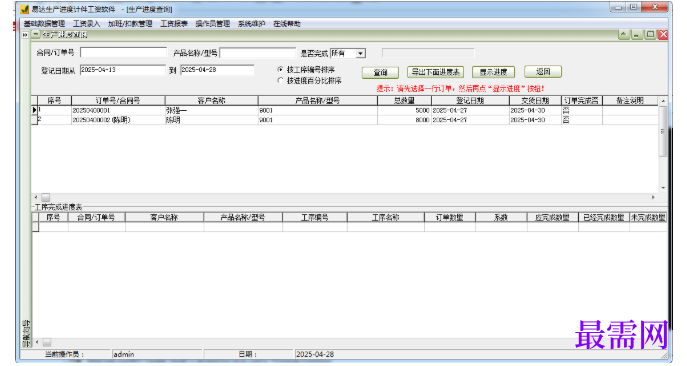687x366 pixels.
Task: Click customer name cell 张强一
Action: pos(212,110)
